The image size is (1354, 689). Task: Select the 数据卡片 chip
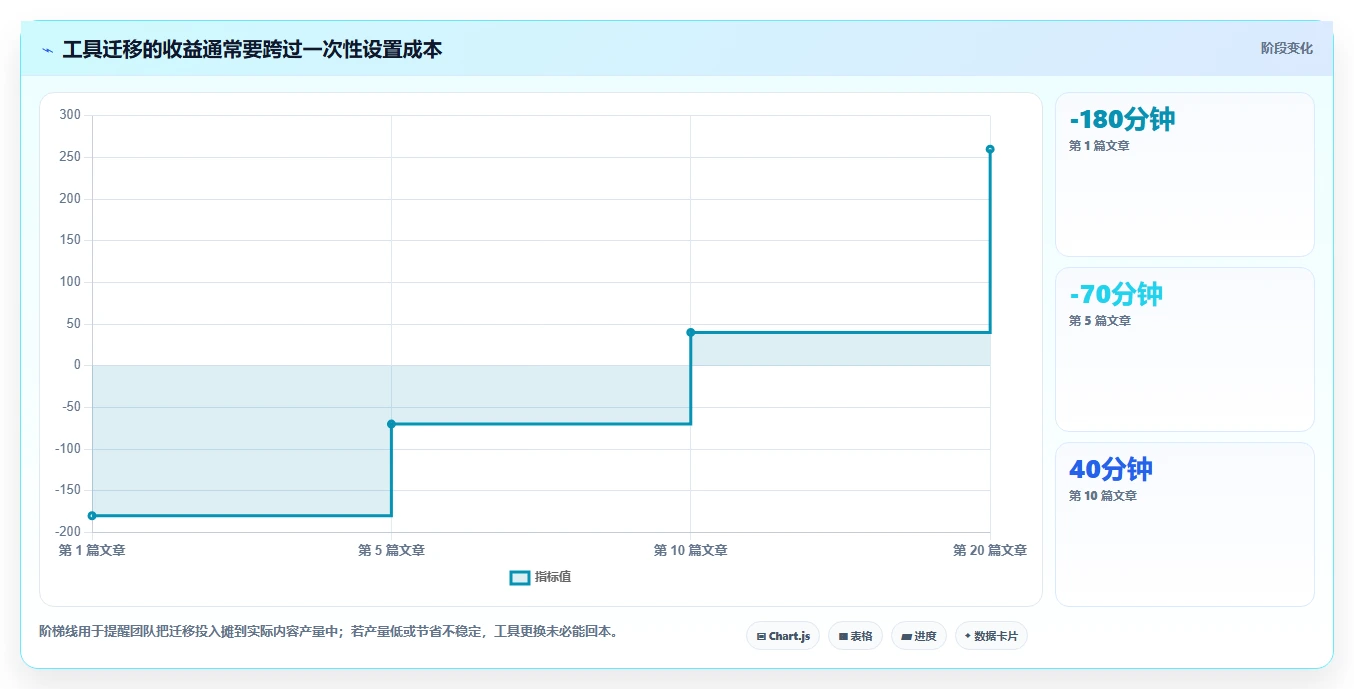991,636
